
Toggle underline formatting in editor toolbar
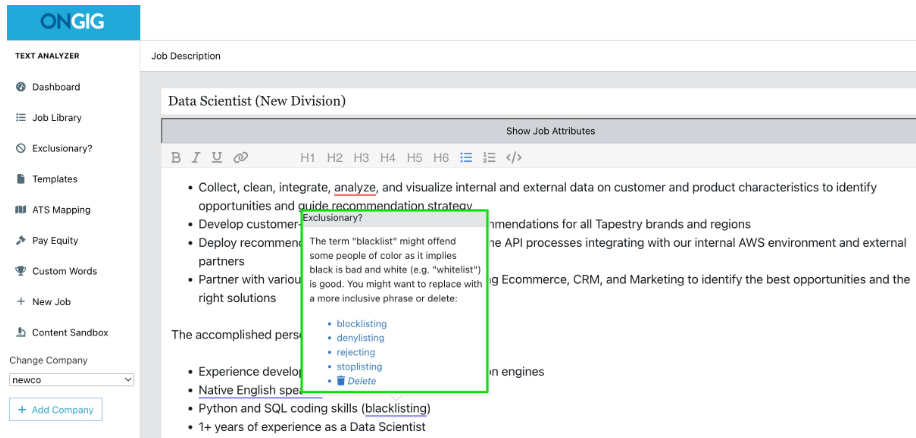click(x=217, y=157)
